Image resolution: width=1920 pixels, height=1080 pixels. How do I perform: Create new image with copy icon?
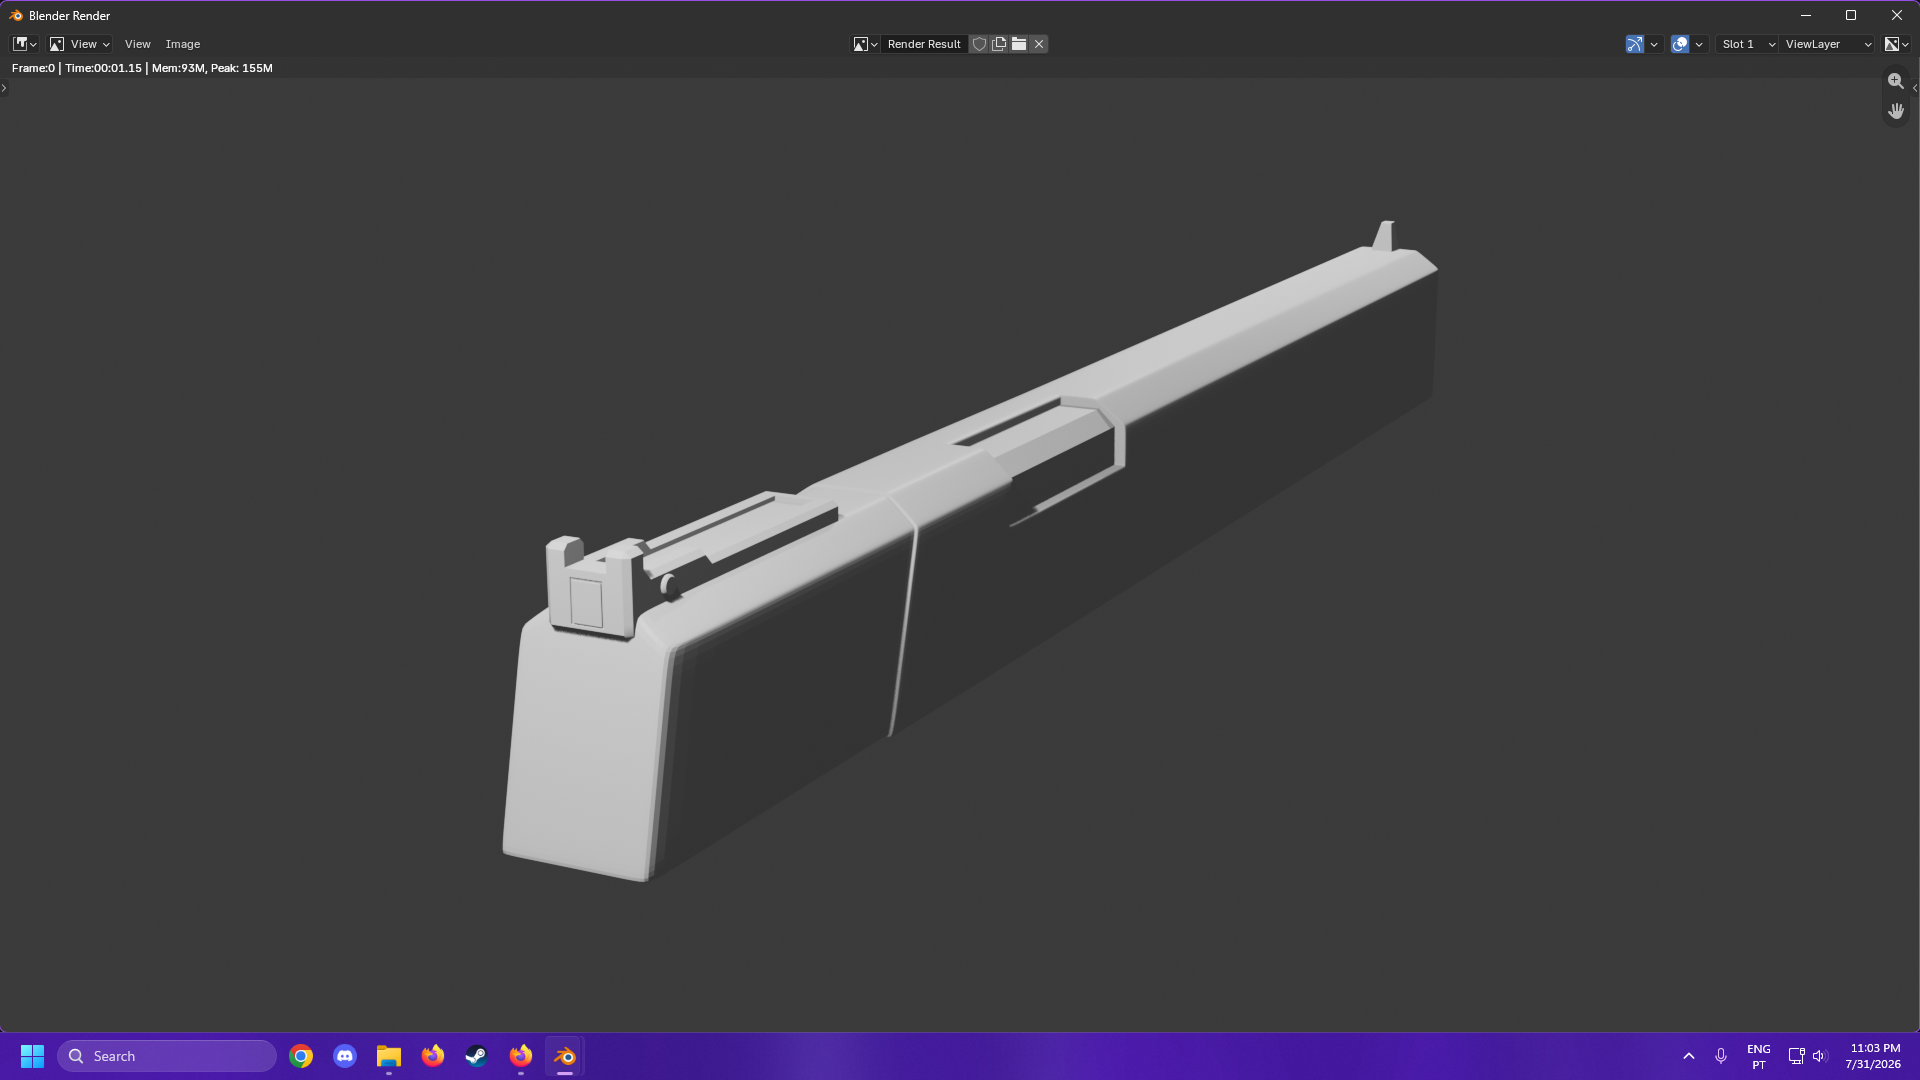pos(999,44)
